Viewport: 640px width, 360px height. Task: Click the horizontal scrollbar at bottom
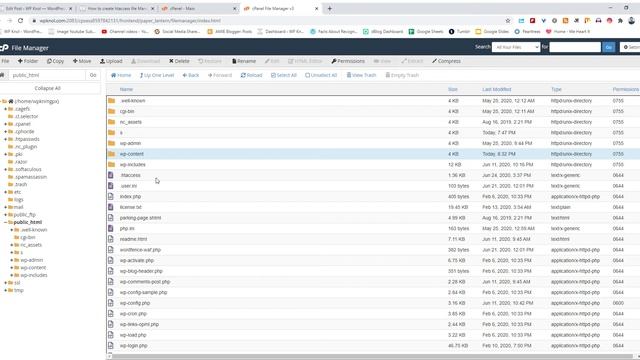pyautogui.click(x=373, y=357)
